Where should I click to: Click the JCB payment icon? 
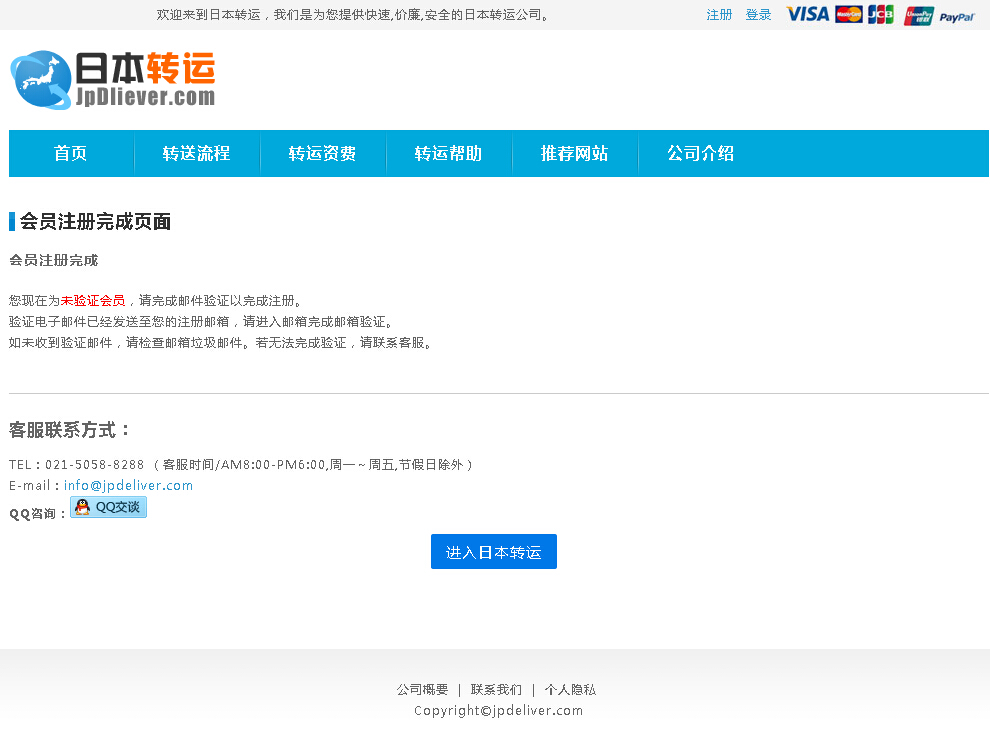pos(880,15)
